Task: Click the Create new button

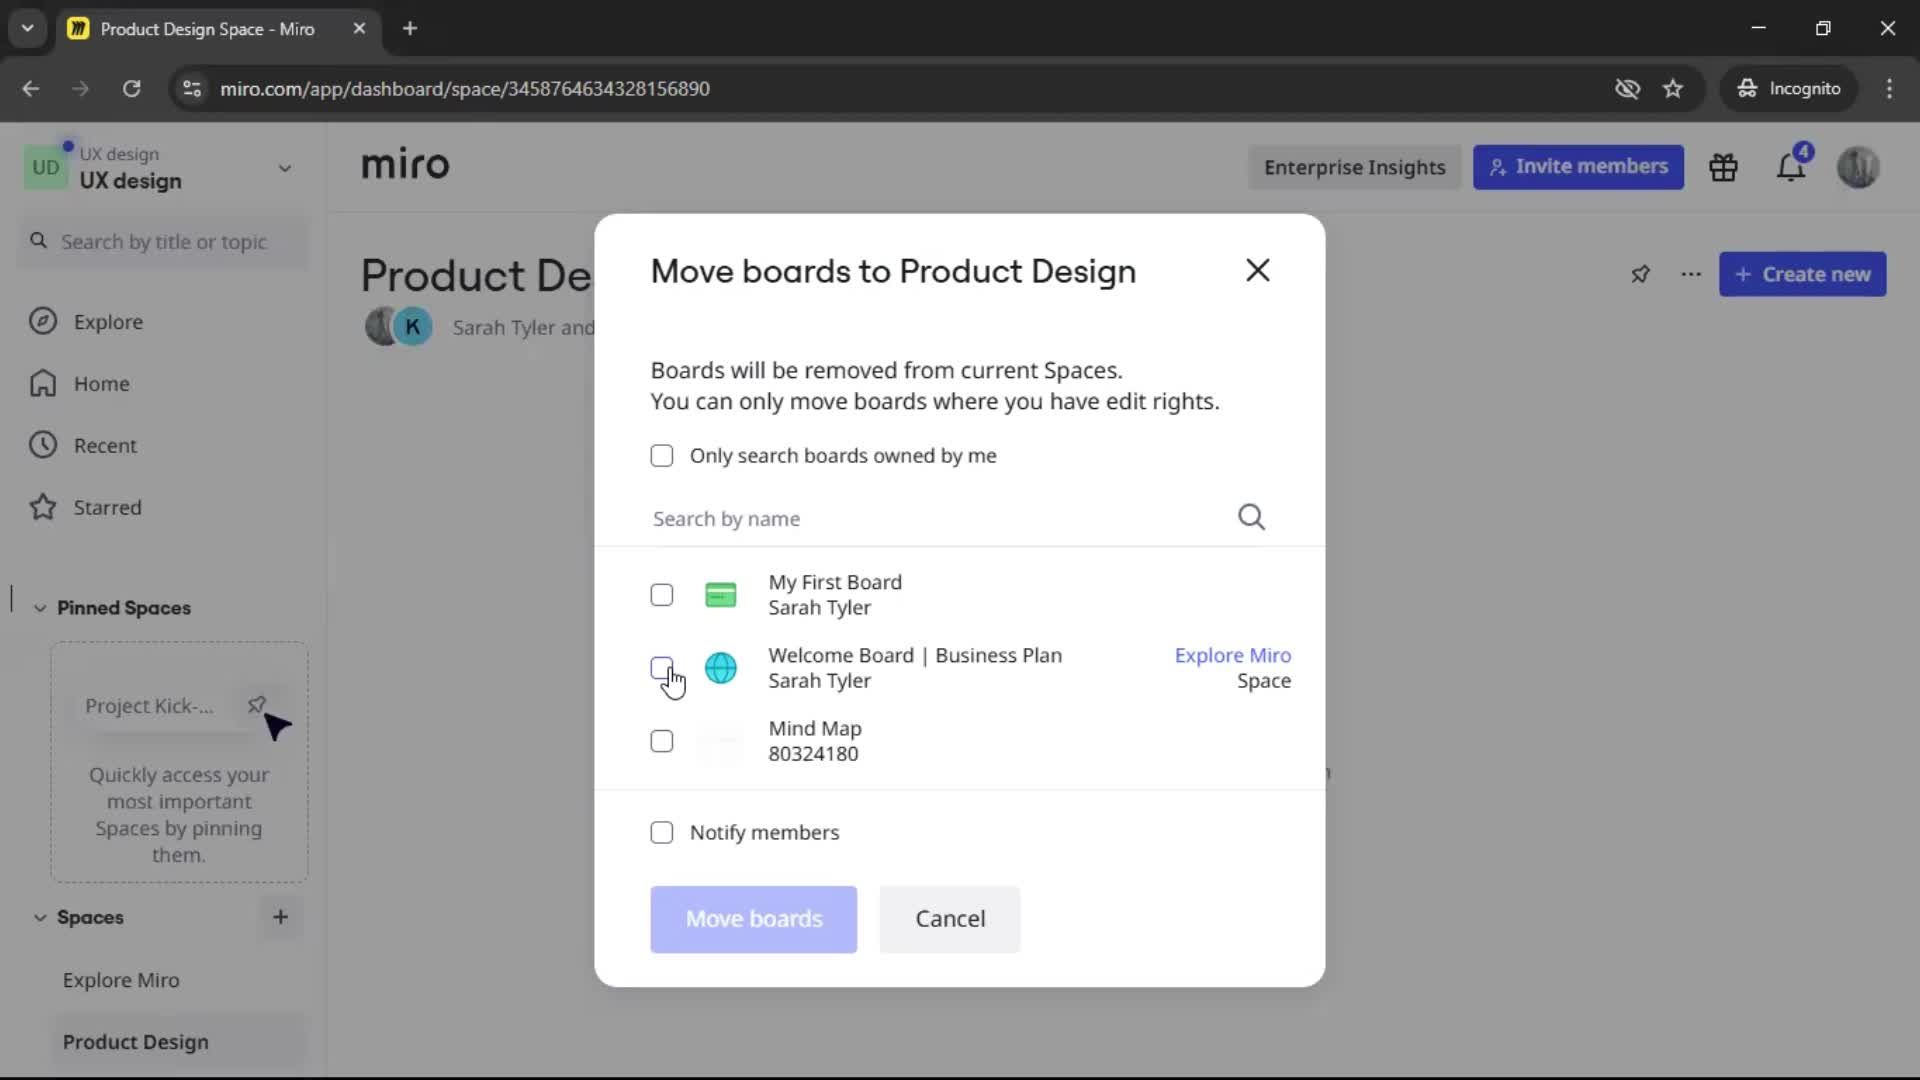Action: click(1802, 274)
